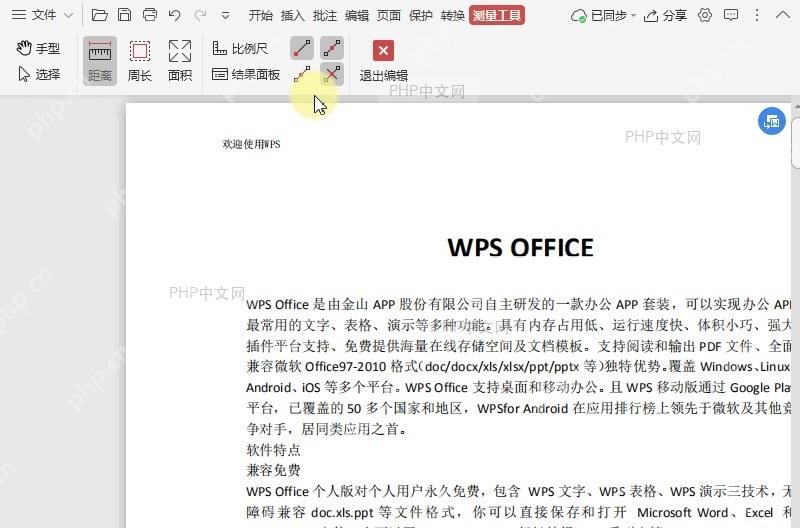Open the three-dot more options menu
This screenshot has height=528, width=800.
point(757,15)
